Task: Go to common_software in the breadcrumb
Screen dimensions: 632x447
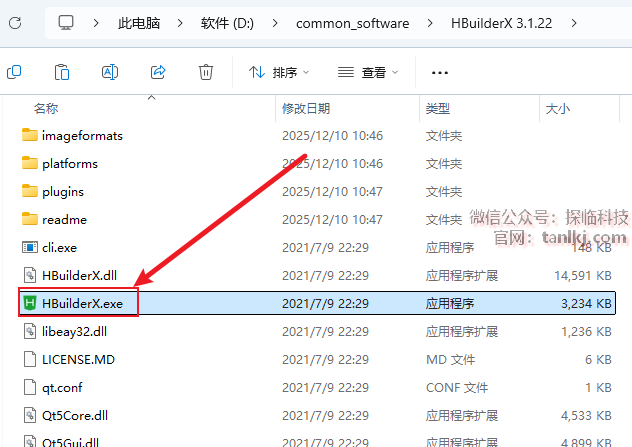Action: pos(352,23)
